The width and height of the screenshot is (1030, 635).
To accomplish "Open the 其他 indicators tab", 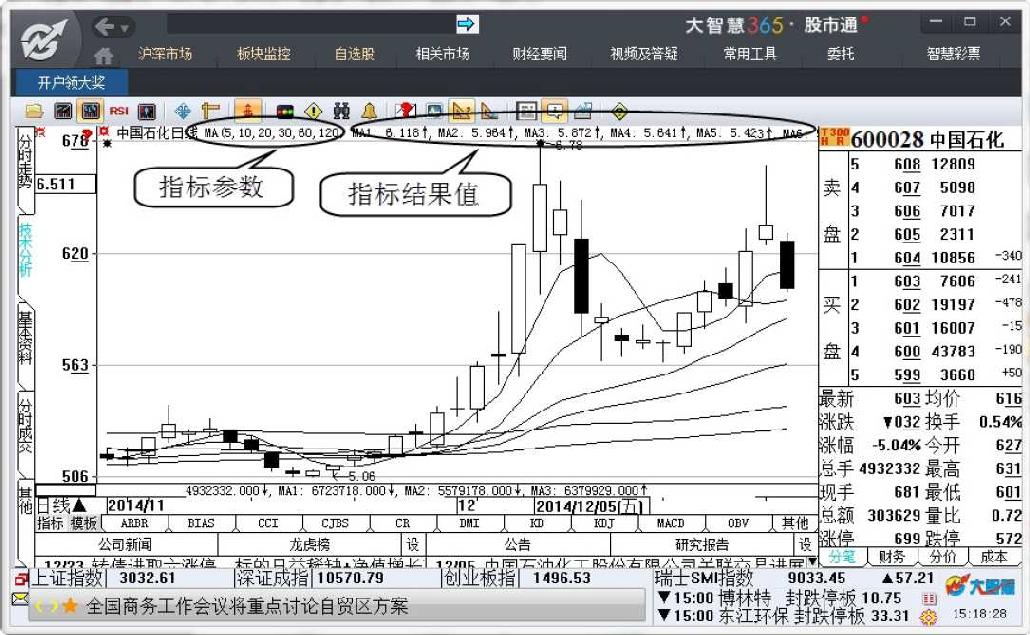I will coord(795,523).
